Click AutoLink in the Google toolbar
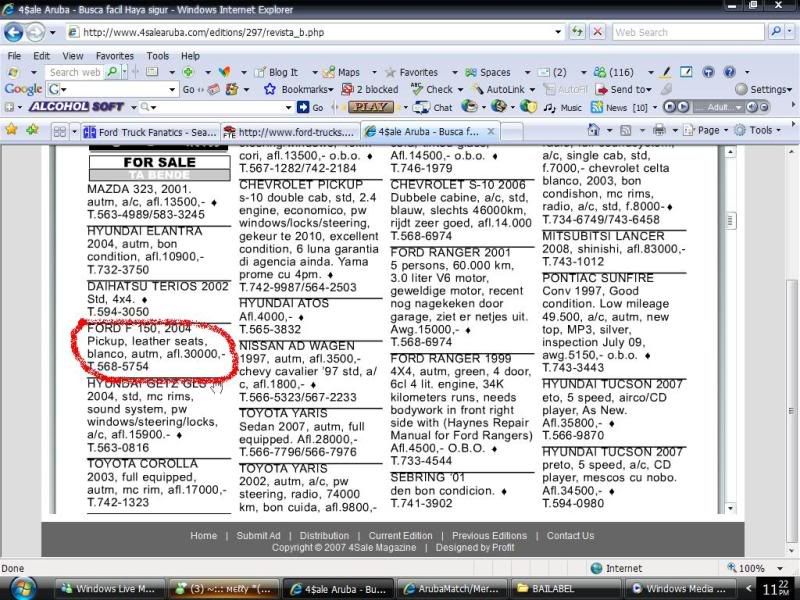Image resolution: width=800 pixels, height=600 pixels. pos(498,90)
